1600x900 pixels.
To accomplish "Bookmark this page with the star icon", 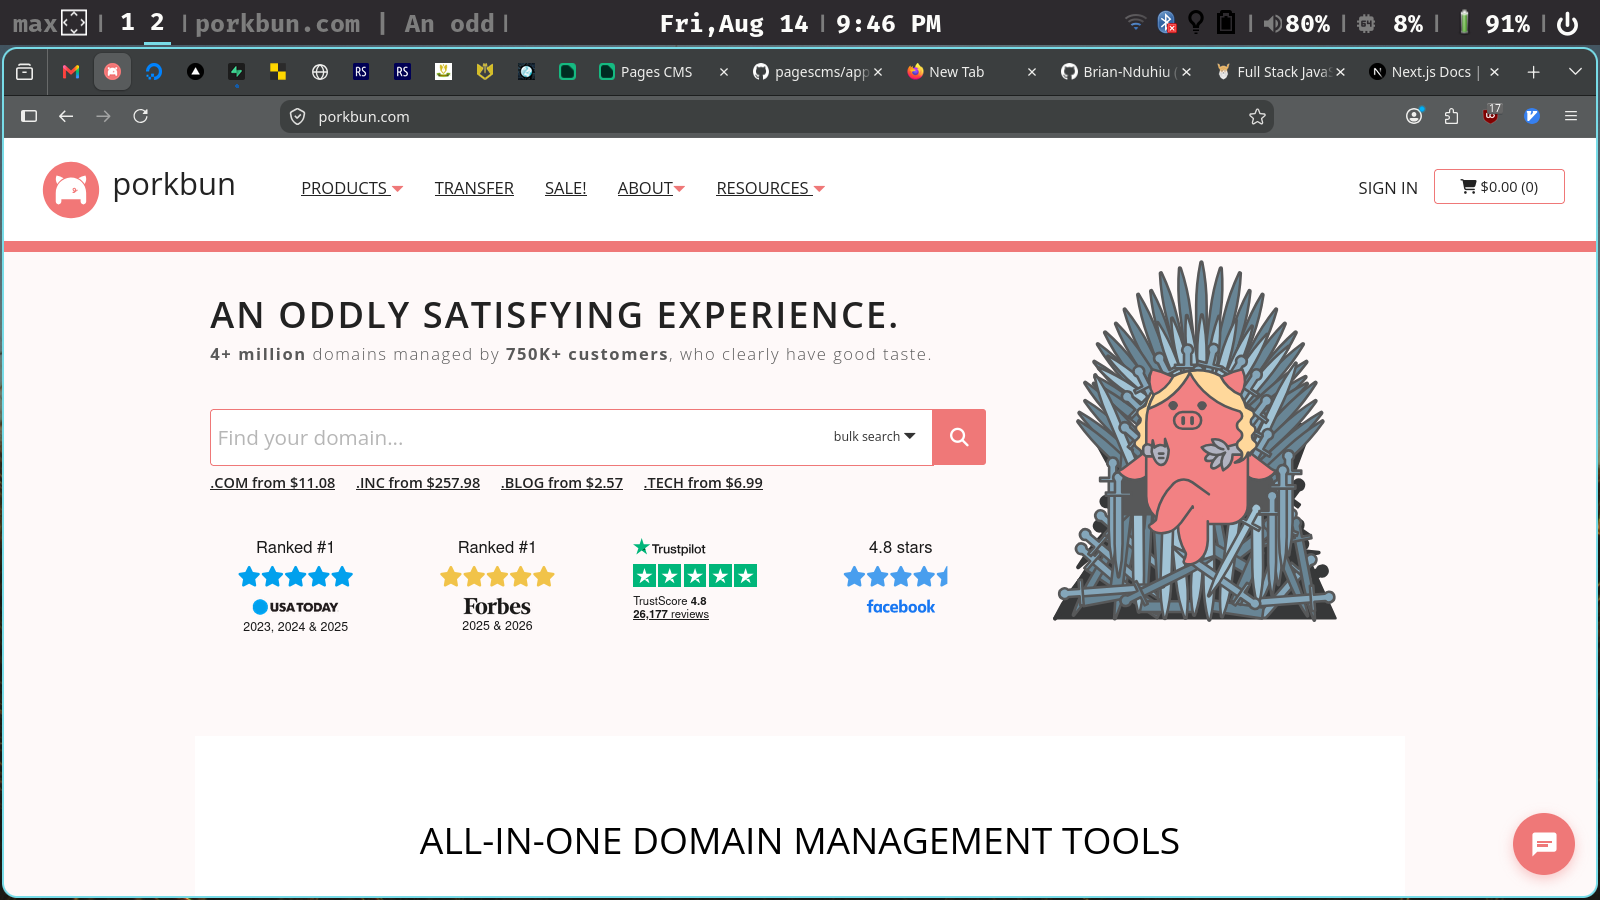I will (1257, 117).
